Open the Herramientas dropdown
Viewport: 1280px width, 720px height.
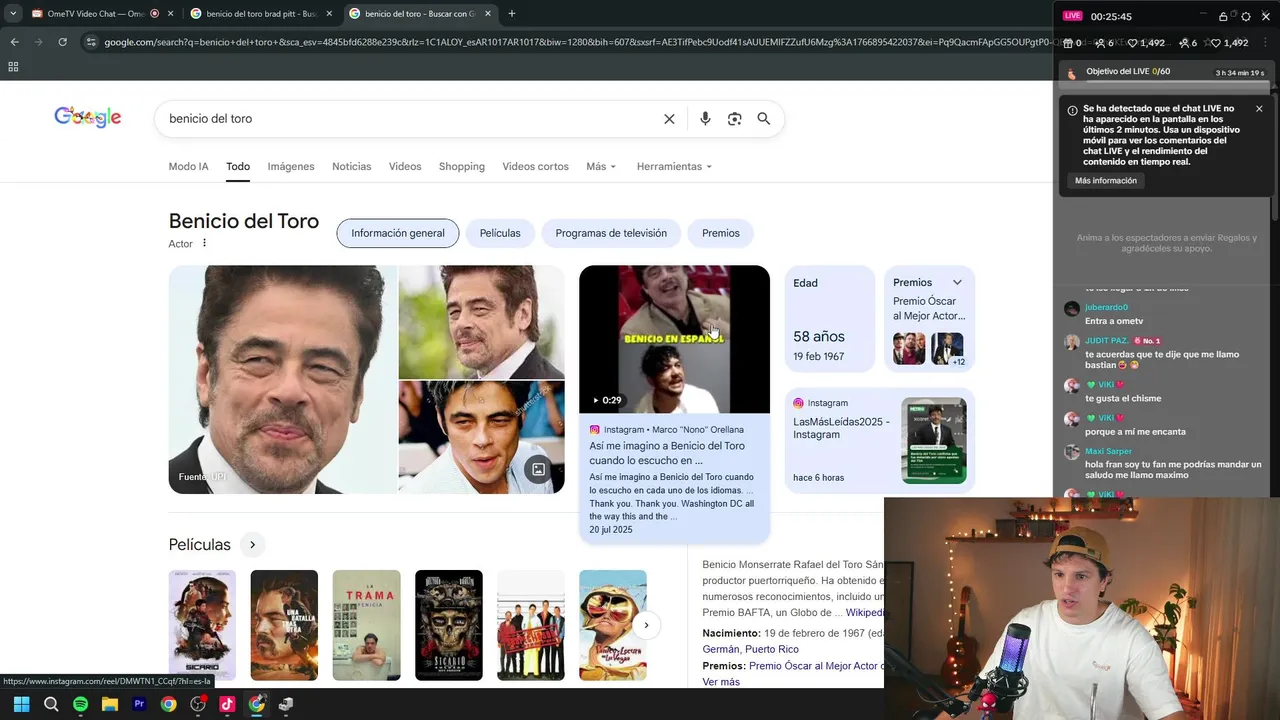click(x=674, y=166)
